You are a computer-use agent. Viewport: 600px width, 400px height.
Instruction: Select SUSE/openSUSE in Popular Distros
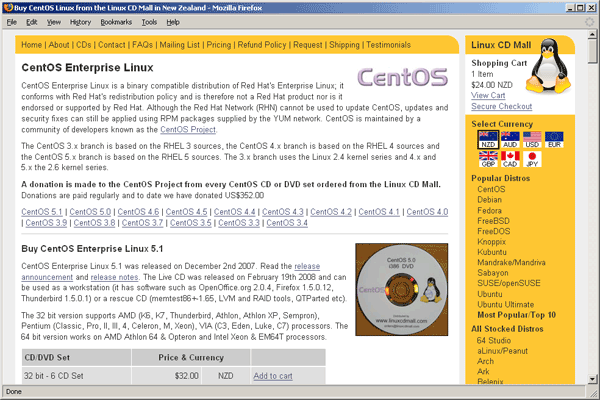(x=509, y=283)
